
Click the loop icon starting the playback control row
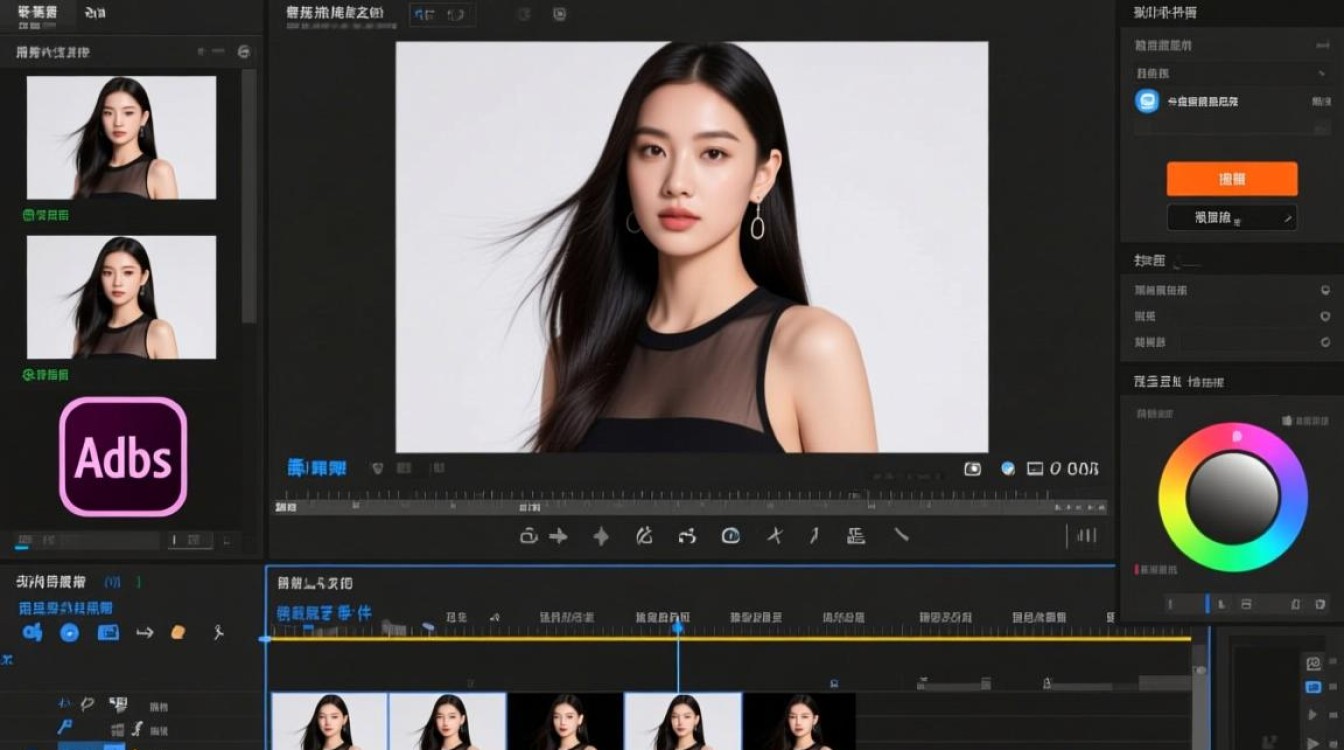tap(529, 536)
